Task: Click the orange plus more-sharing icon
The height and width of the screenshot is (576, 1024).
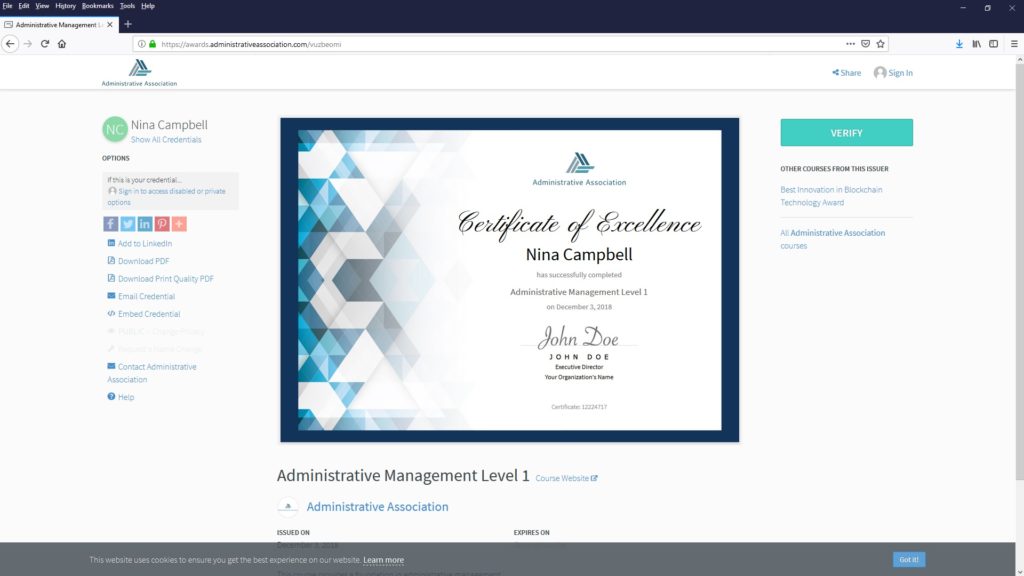Action: pos(179,224)
